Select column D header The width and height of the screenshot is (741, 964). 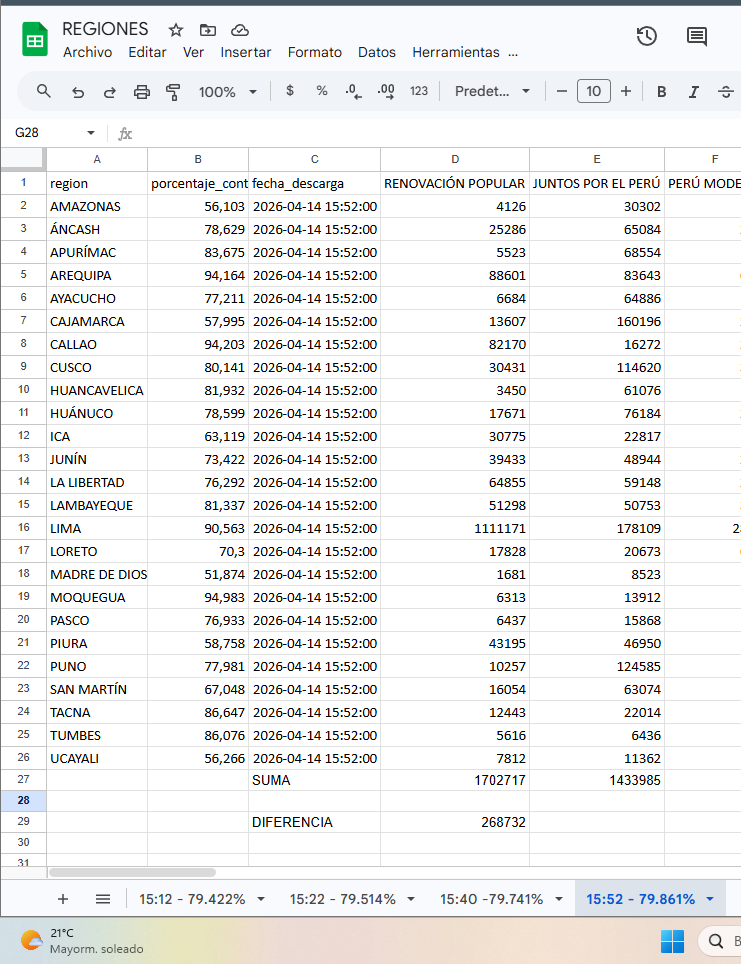[x=455, y=159]
